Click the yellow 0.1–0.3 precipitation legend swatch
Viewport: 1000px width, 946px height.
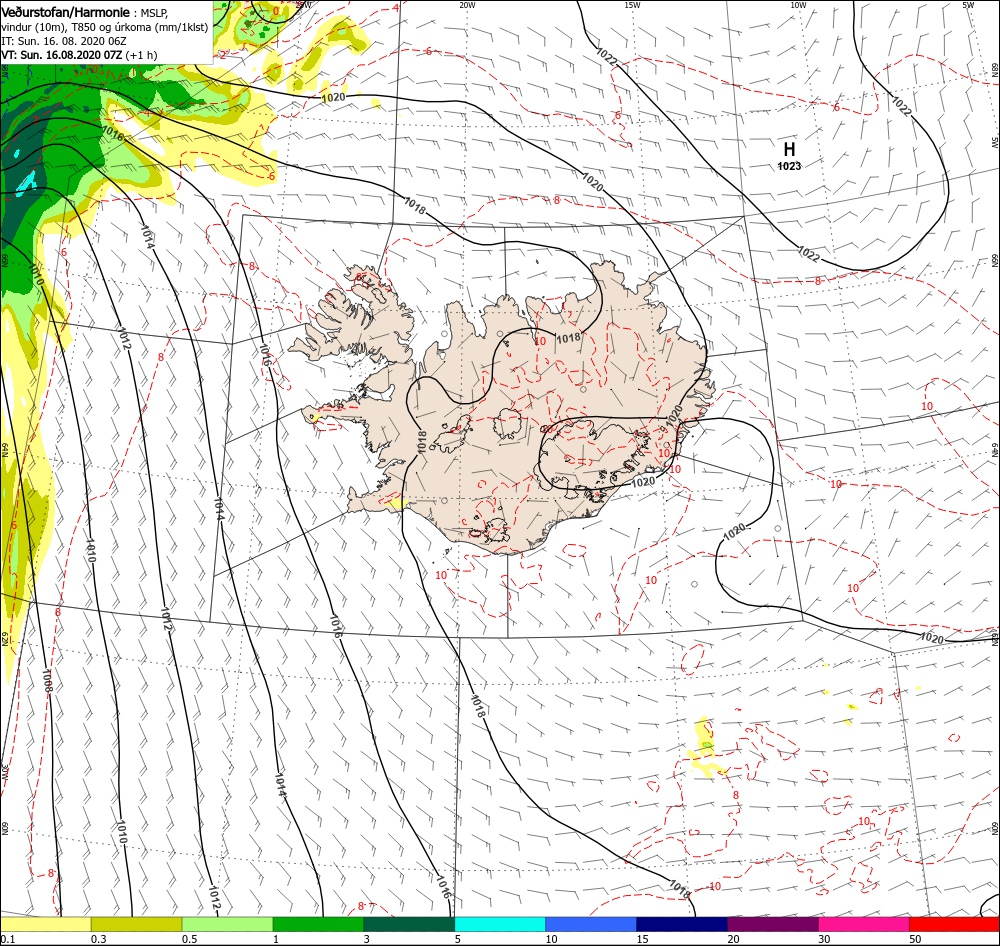[46, 924]
